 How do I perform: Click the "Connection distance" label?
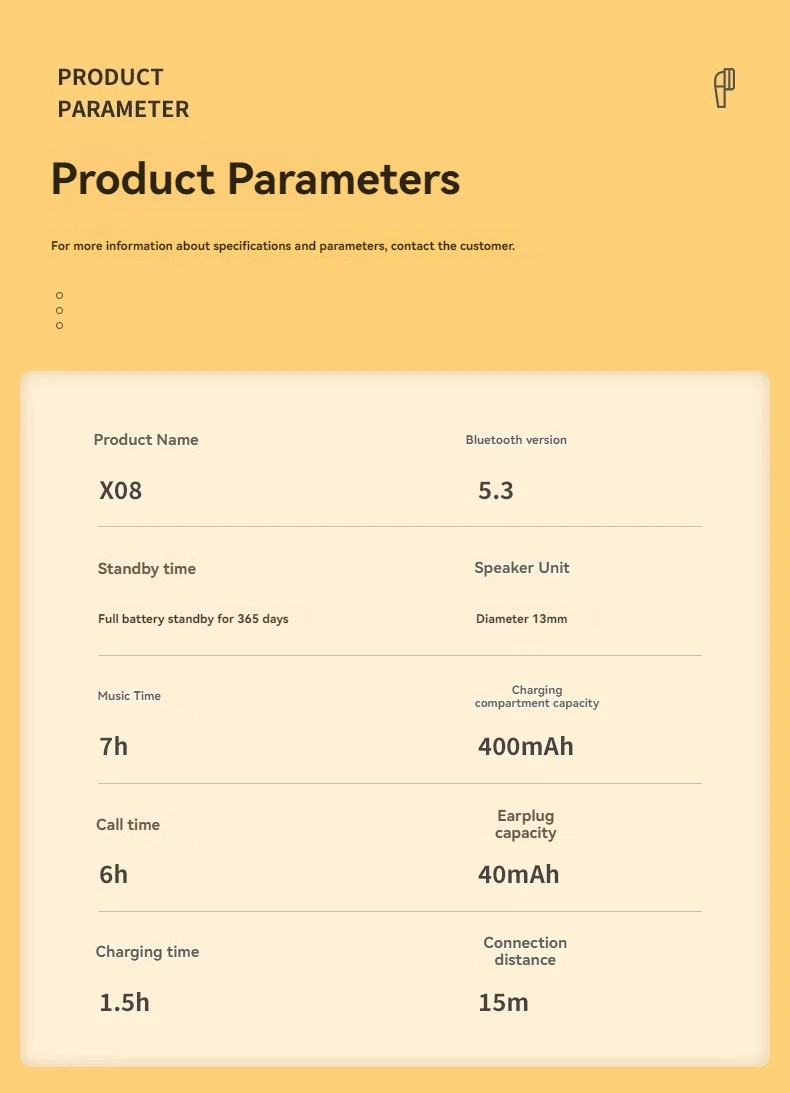tap(525, 951)
